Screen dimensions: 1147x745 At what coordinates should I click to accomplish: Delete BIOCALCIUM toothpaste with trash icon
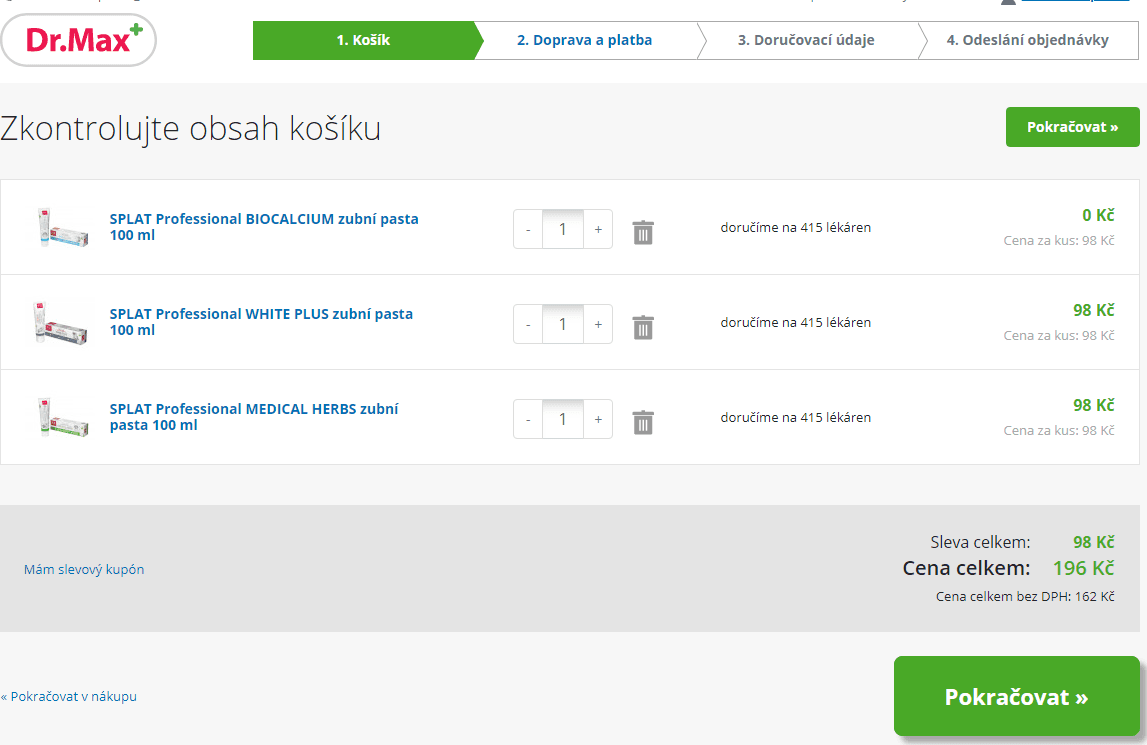point(643,232)
